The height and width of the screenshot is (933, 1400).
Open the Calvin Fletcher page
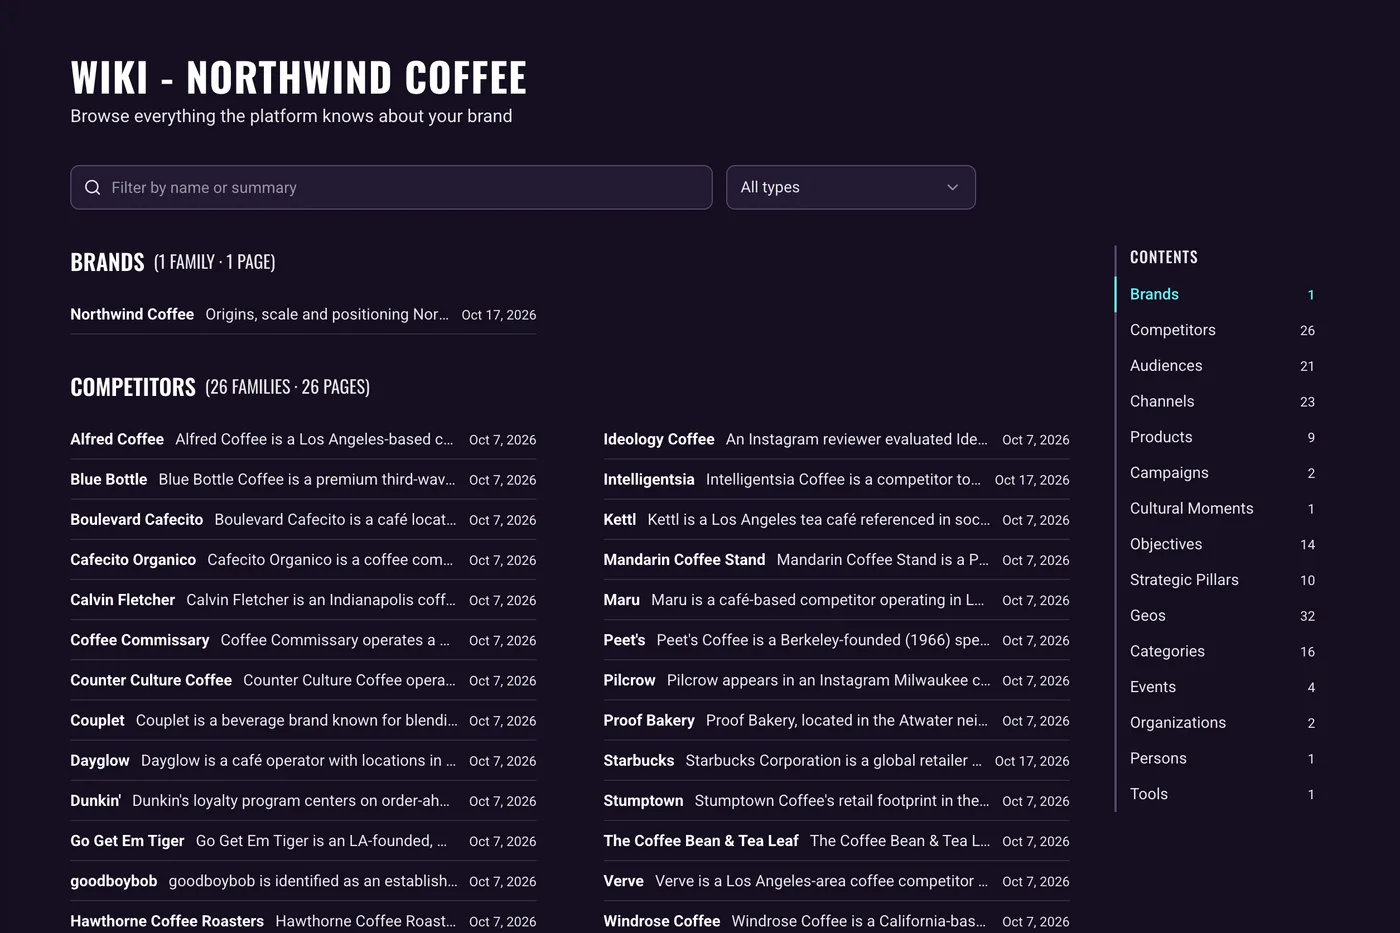[x=303, y=600]
